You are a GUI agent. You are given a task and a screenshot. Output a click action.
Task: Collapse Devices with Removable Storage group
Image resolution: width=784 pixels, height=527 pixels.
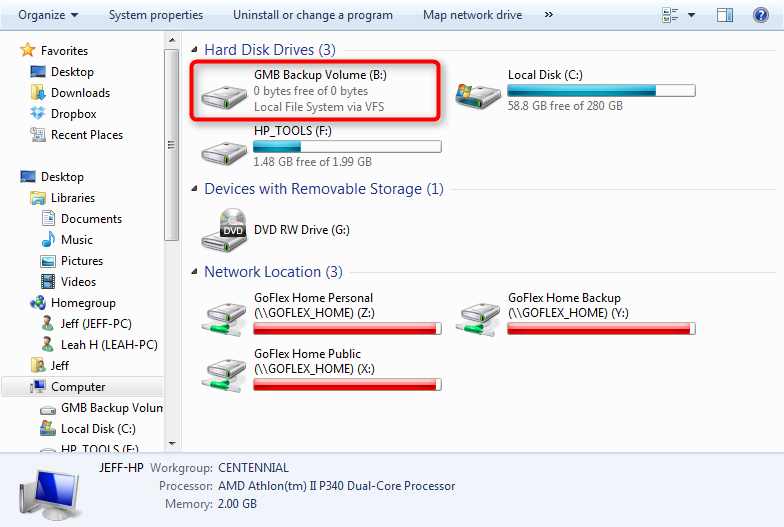click(x=194, y=188)
